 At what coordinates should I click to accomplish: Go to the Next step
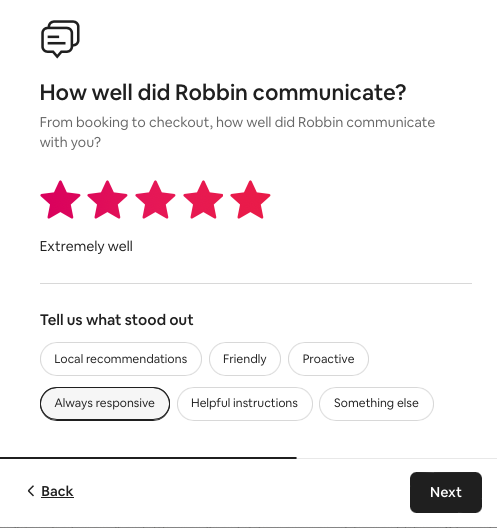pyautogui.click(x=446, y=492)
